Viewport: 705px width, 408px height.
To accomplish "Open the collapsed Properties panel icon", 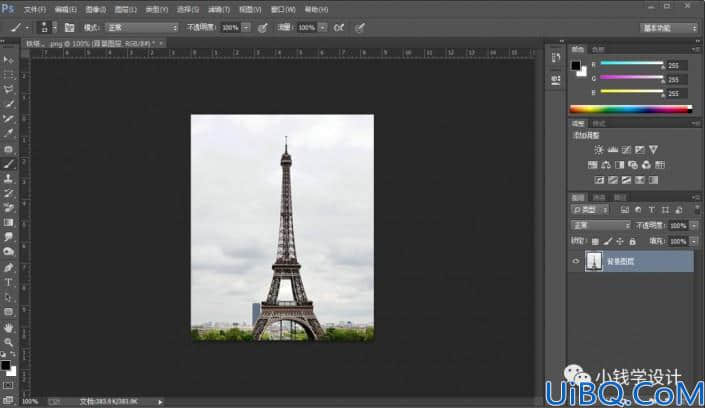I will click(556, 79).
